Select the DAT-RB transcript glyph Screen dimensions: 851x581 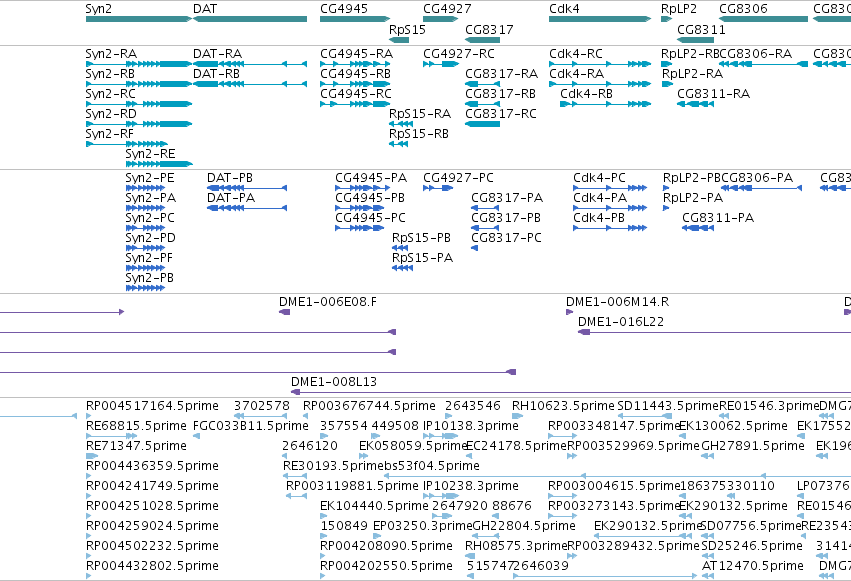tap(250, 84)
